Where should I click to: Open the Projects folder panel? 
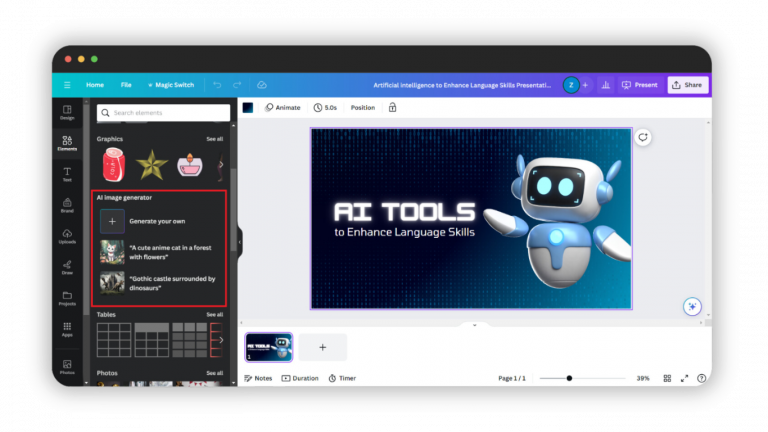(67, 298)
